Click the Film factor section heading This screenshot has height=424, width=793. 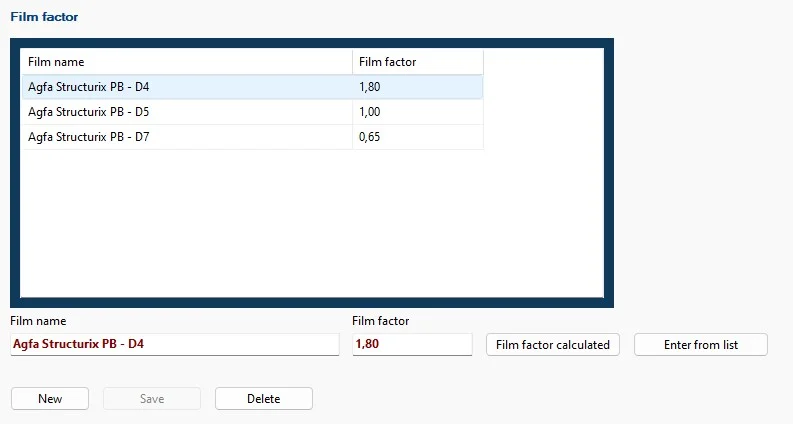tap(44, 17)
